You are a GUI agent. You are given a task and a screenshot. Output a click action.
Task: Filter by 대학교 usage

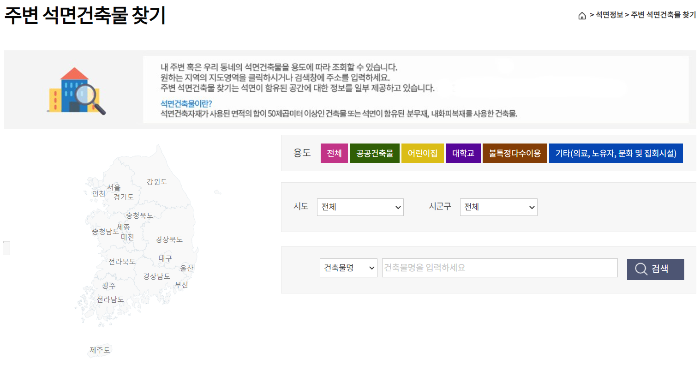(x=463, y=153)
